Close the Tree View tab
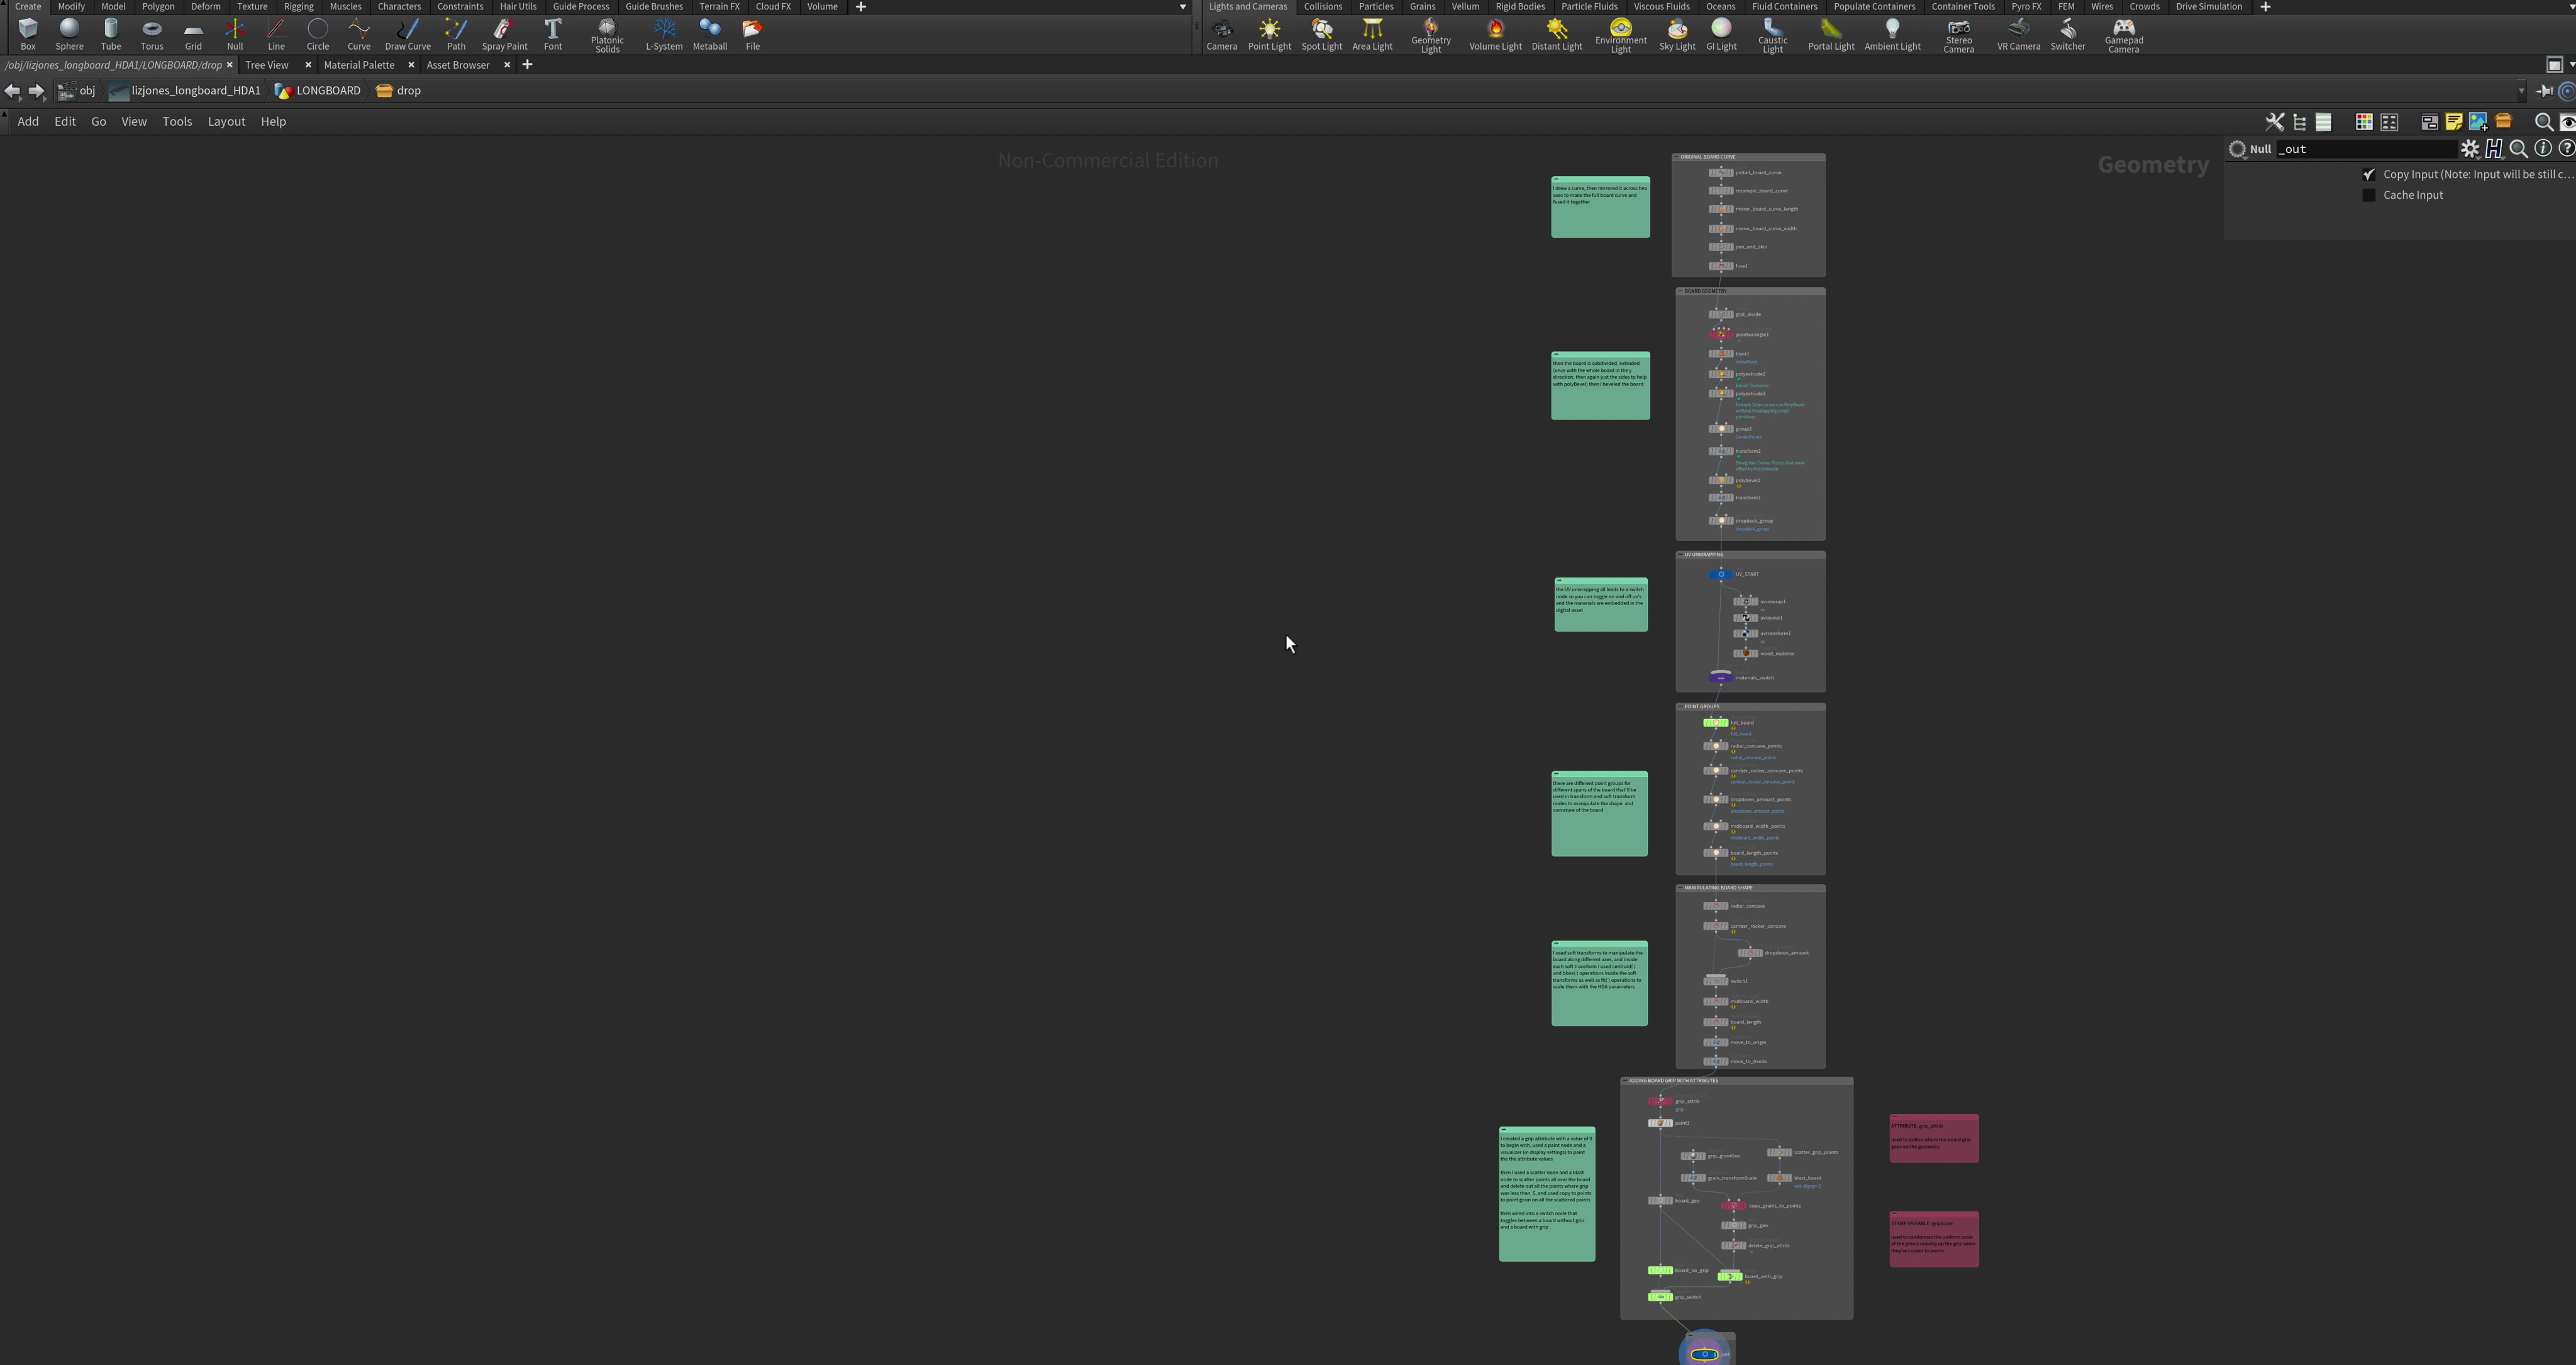Viewport: 2576px width, 1365px height. (x=308, y=65)
